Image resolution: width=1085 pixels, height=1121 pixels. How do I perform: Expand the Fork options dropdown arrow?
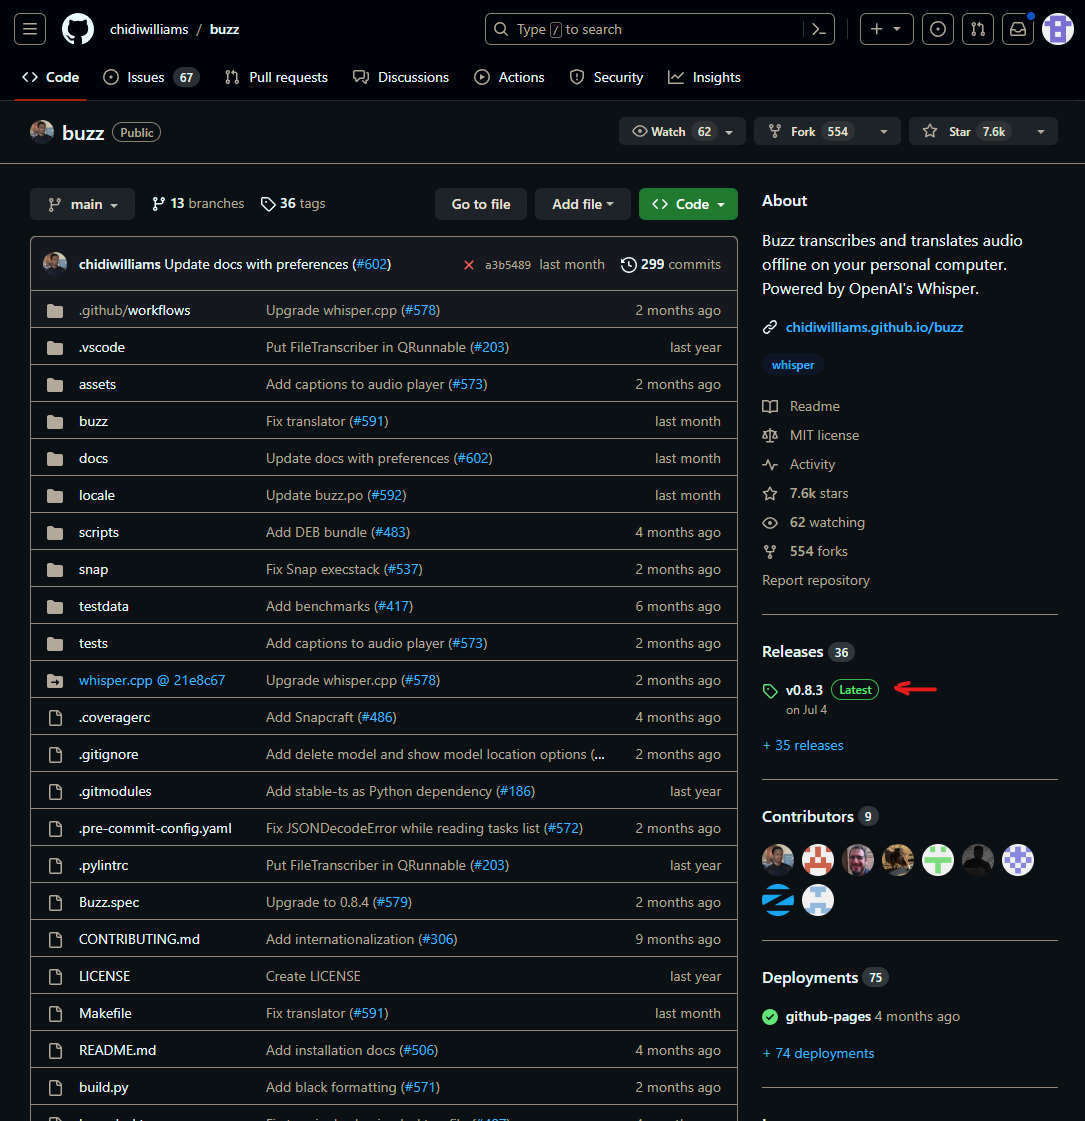pos(884,132)
